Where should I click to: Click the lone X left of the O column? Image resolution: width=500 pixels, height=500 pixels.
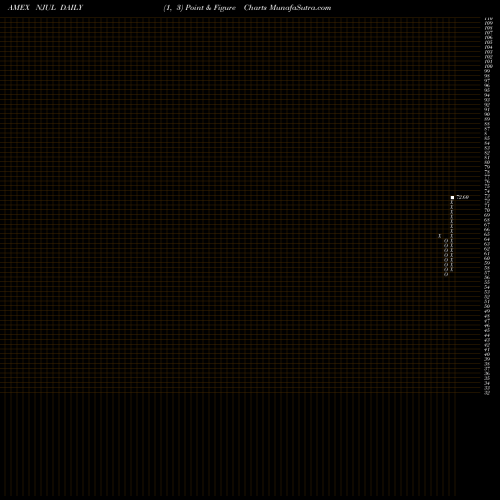439,236
